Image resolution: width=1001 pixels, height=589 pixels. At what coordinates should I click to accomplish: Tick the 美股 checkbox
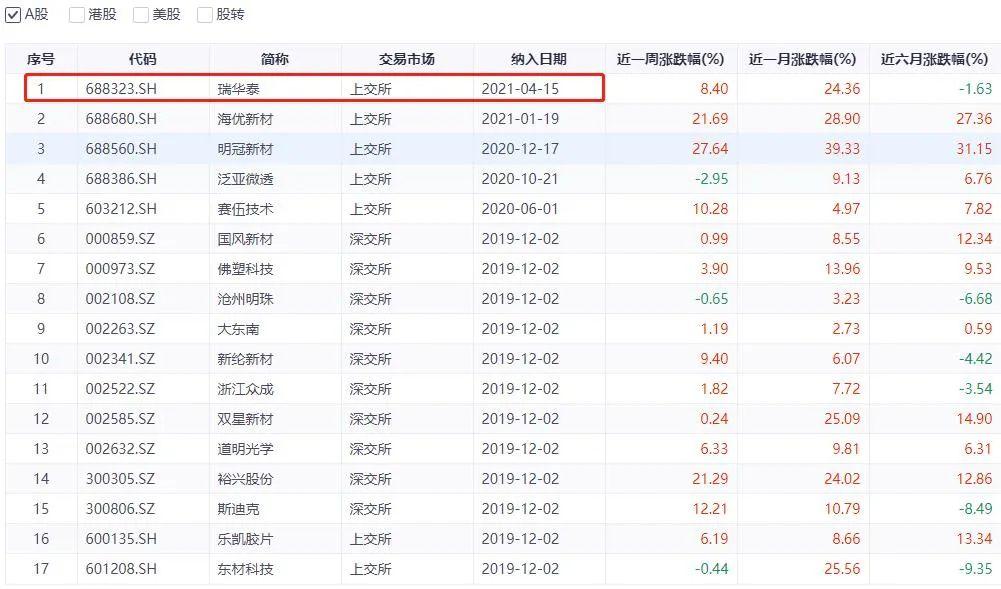[141, 14]
